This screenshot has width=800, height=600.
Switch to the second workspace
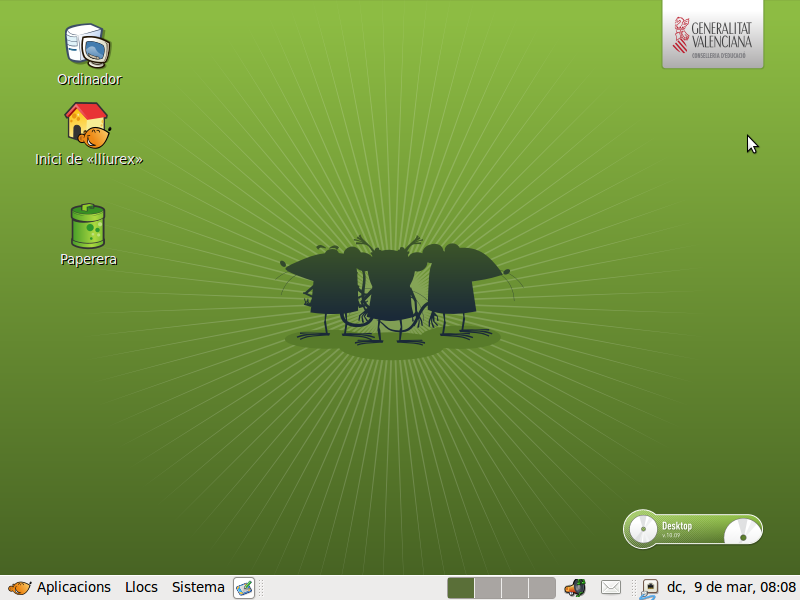tap(488, 588)
